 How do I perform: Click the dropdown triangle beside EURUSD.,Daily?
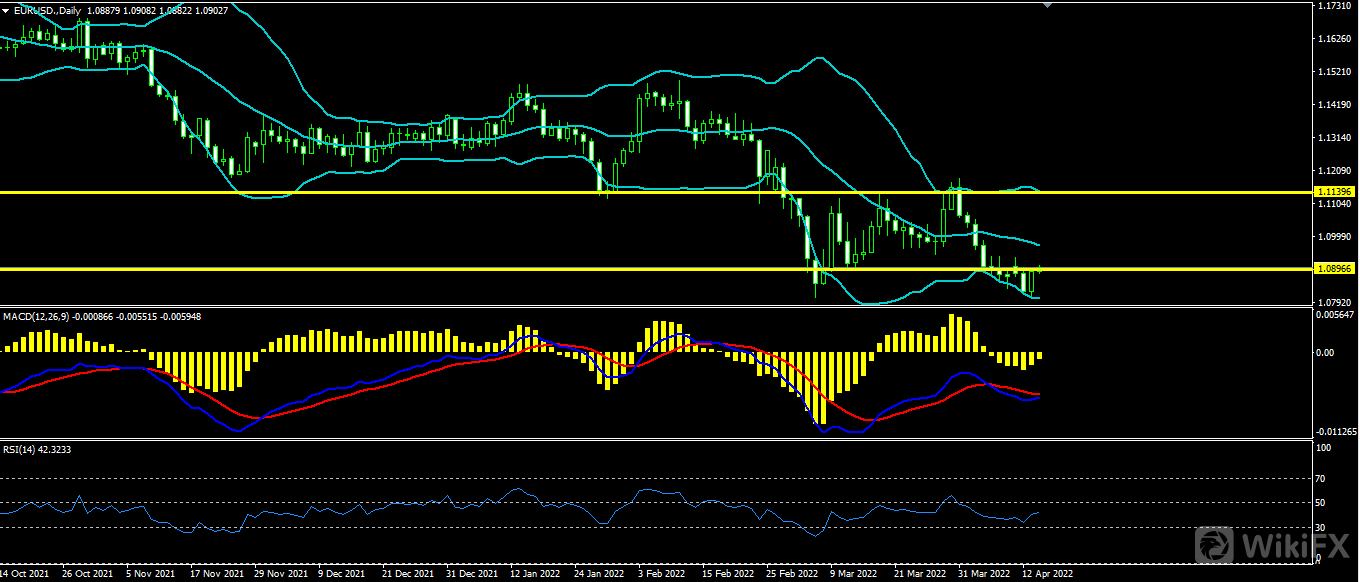click(x=6, y=9)
